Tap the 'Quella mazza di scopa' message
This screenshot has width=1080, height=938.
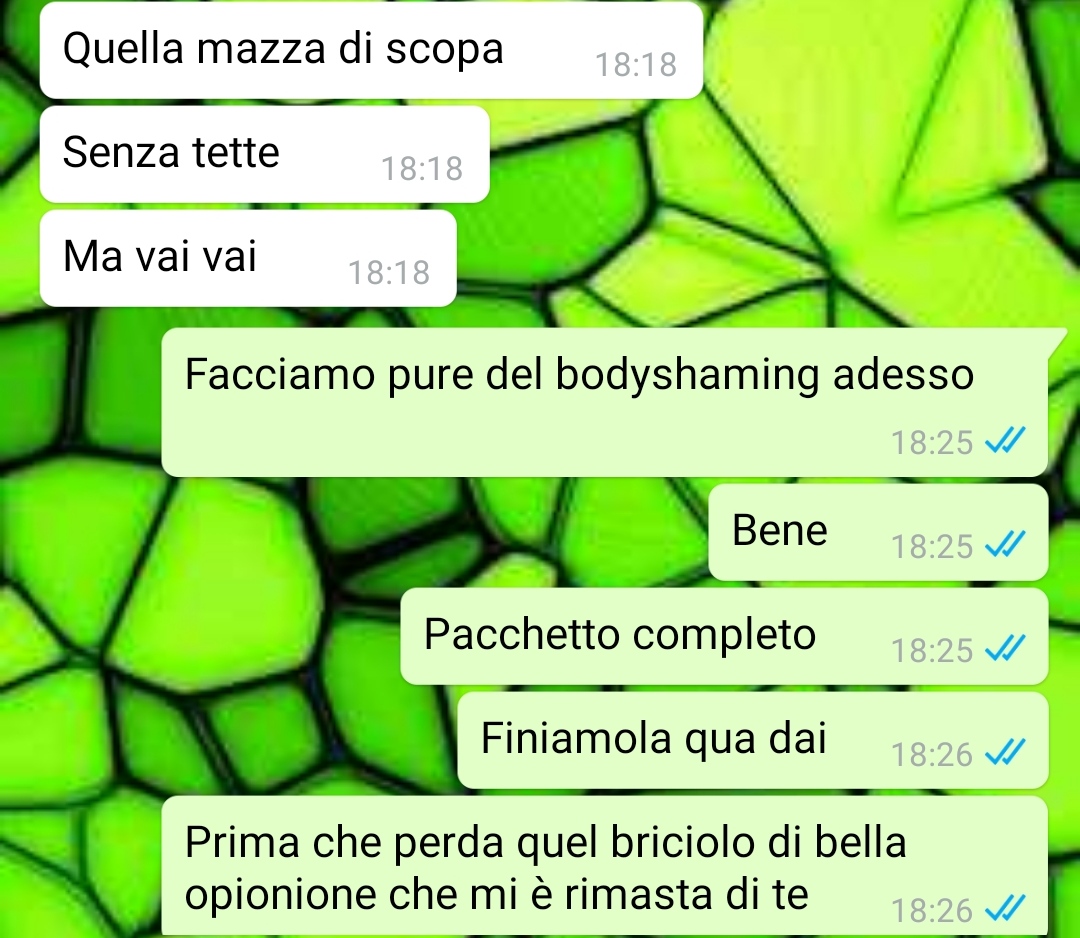(x=371, y=50)
